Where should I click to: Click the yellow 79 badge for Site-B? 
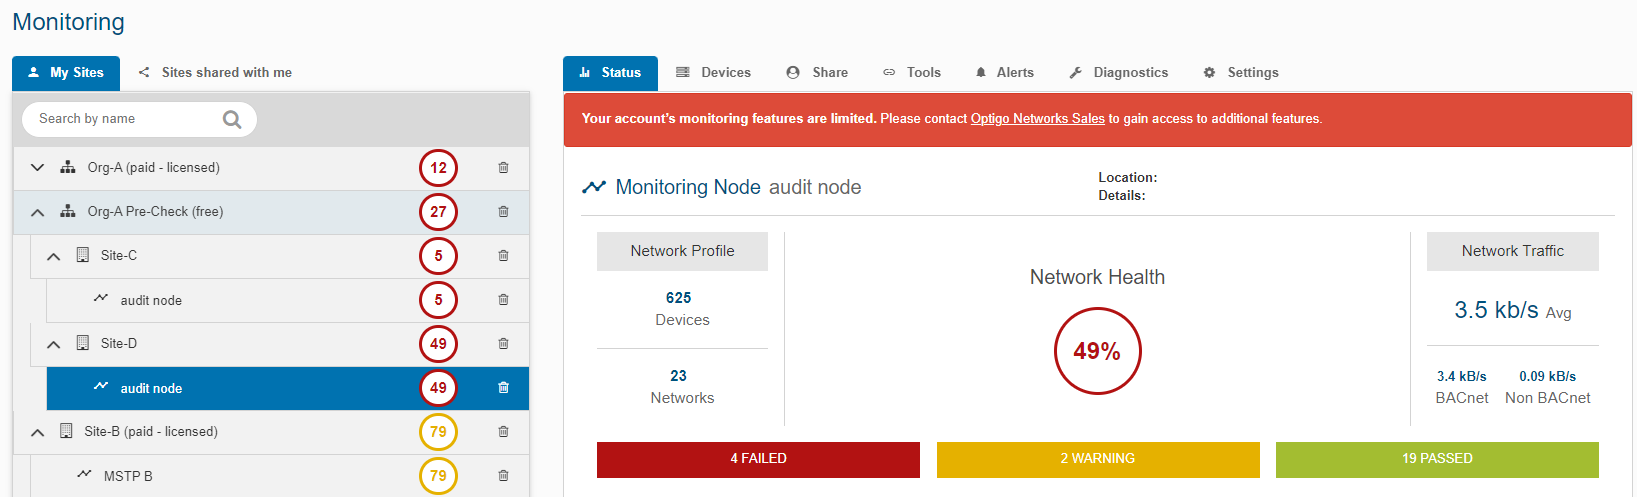[x=438, y=432]
